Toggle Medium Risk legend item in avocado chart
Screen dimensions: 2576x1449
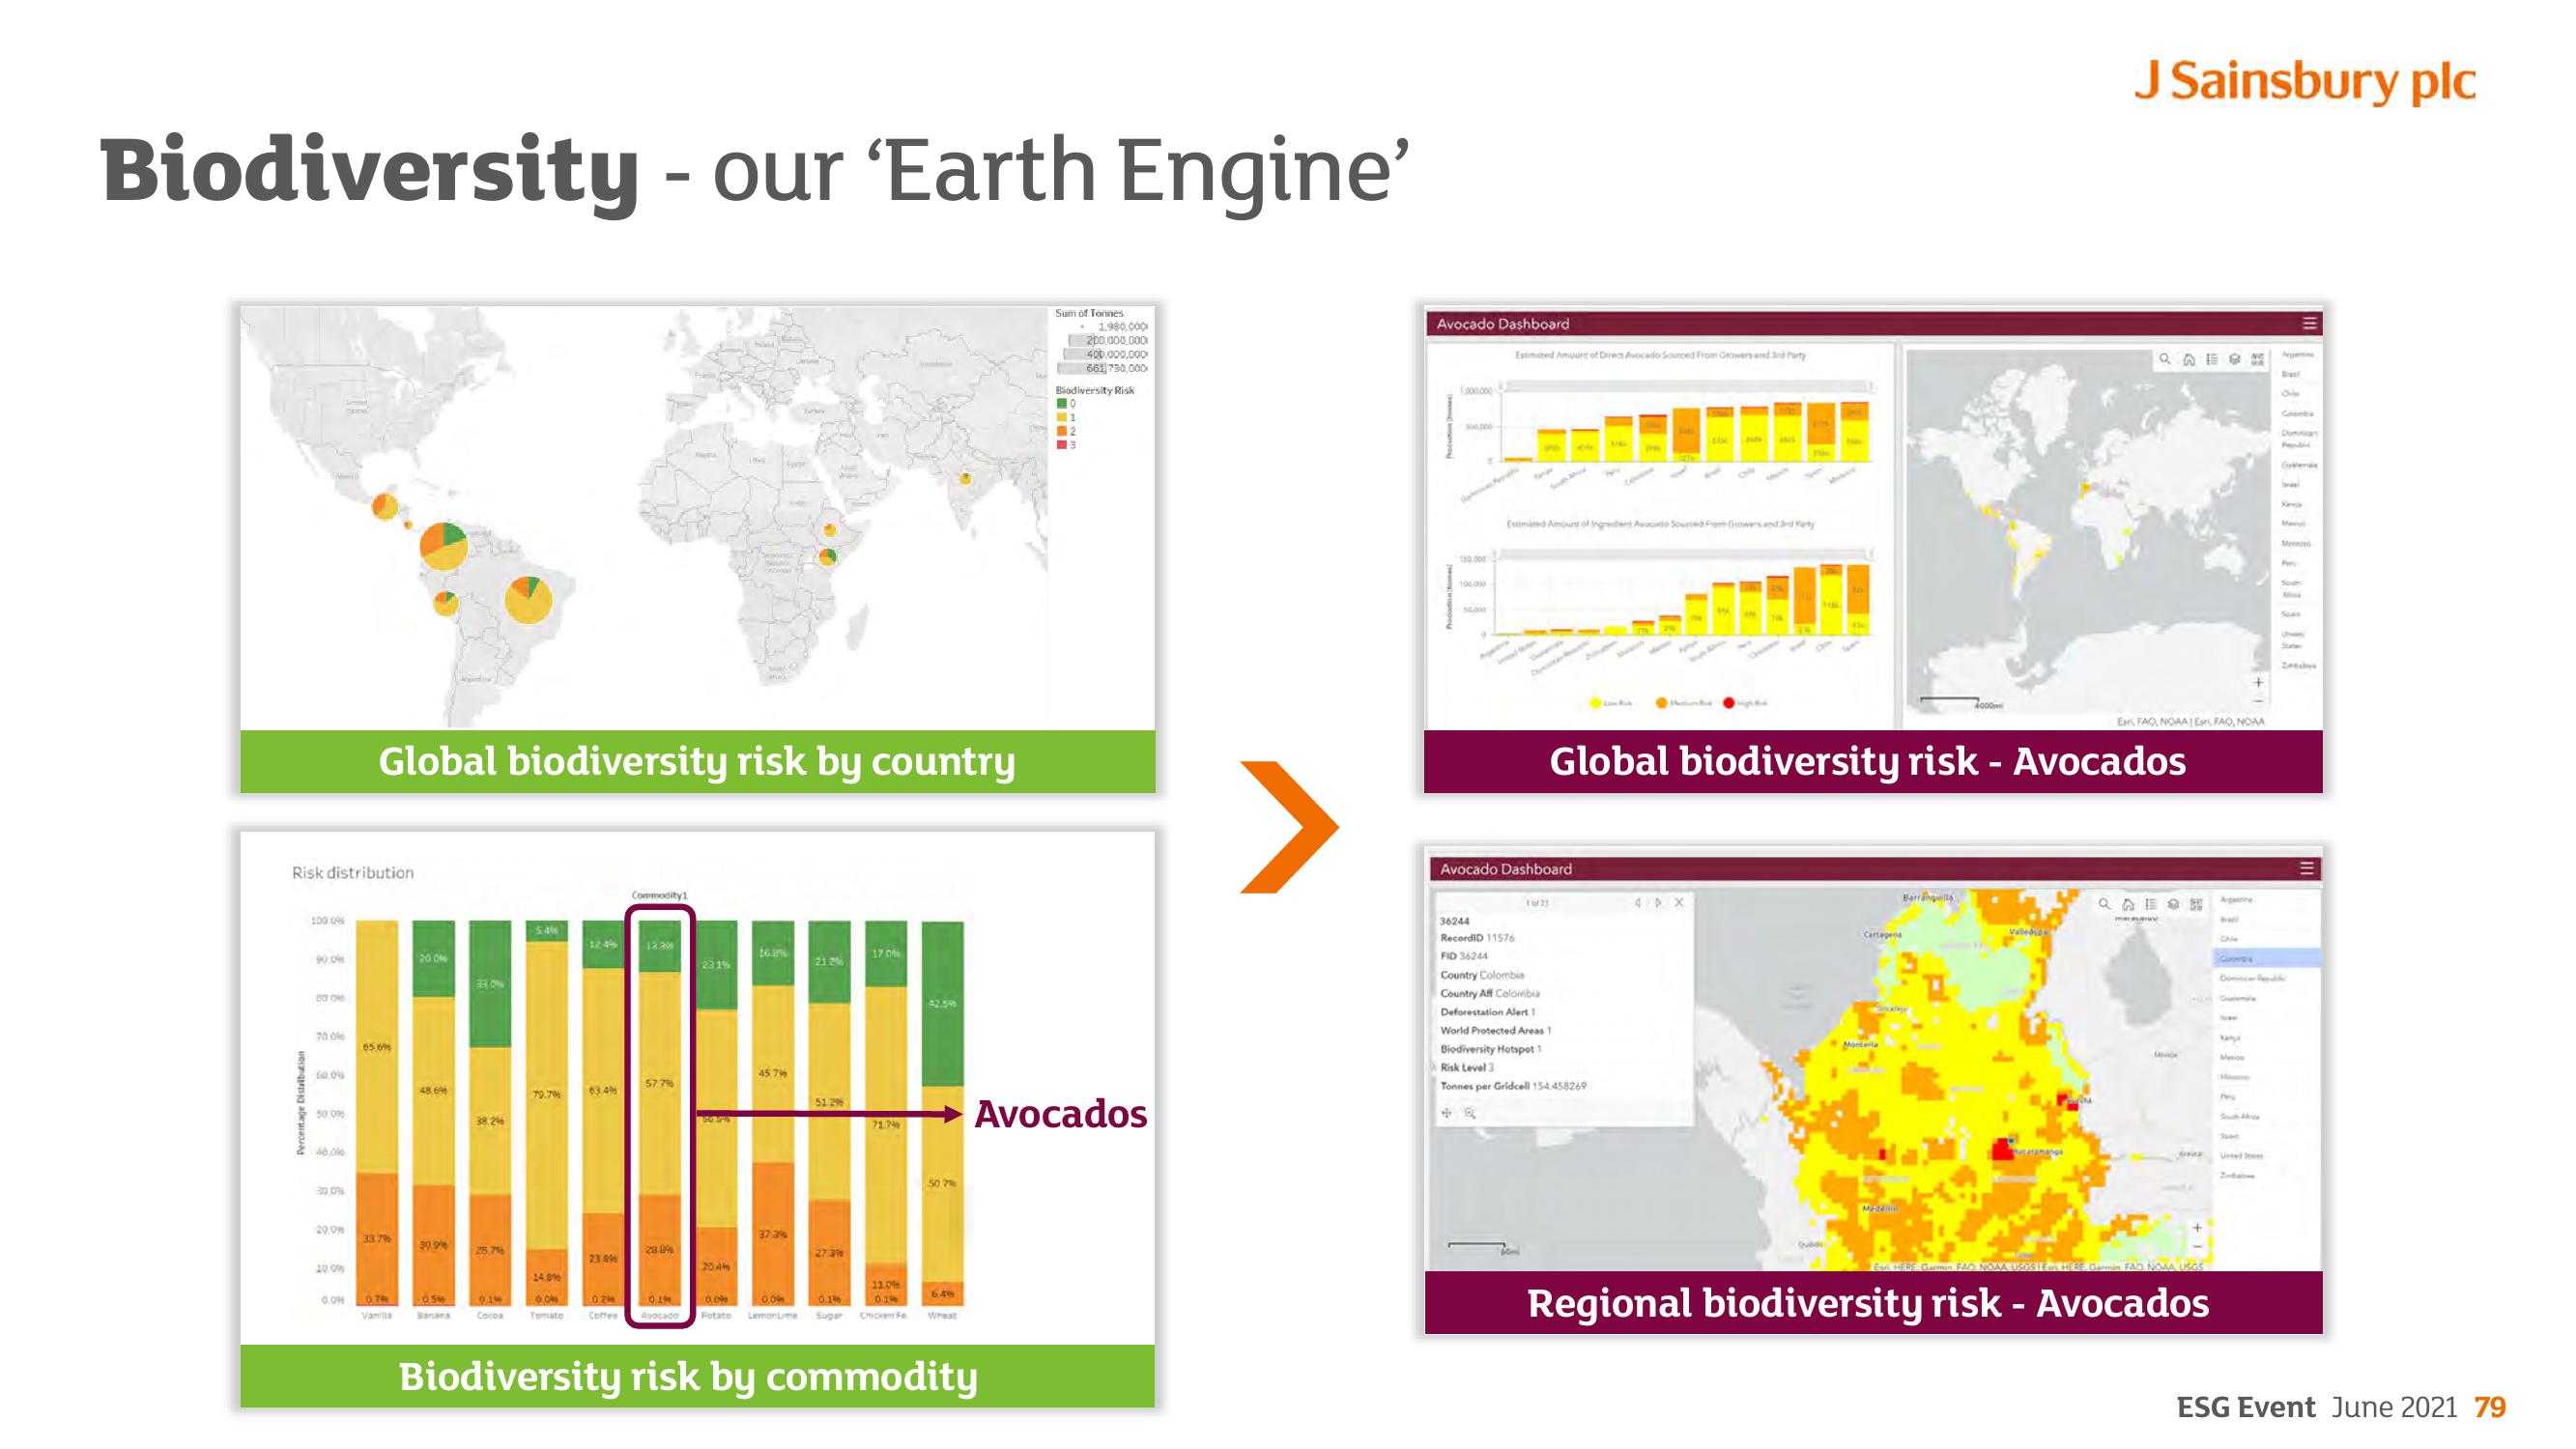pos(1683,703)
